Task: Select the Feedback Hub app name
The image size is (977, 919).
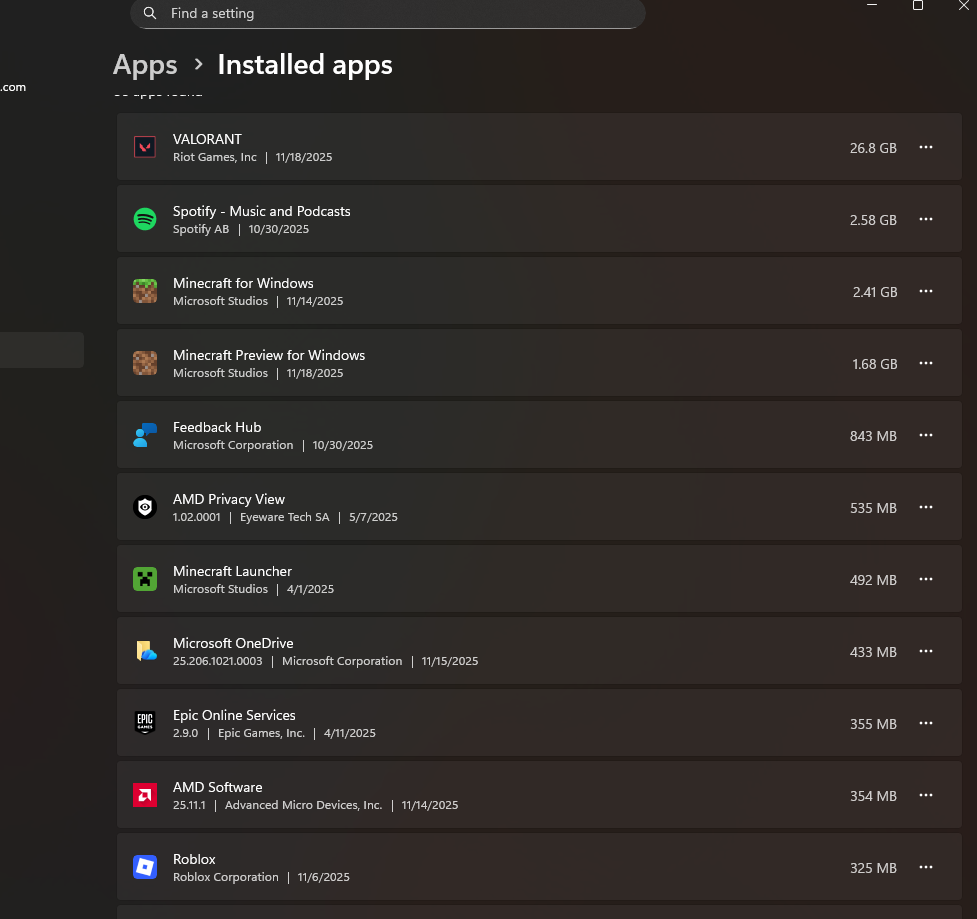Action: pos(217,427)
